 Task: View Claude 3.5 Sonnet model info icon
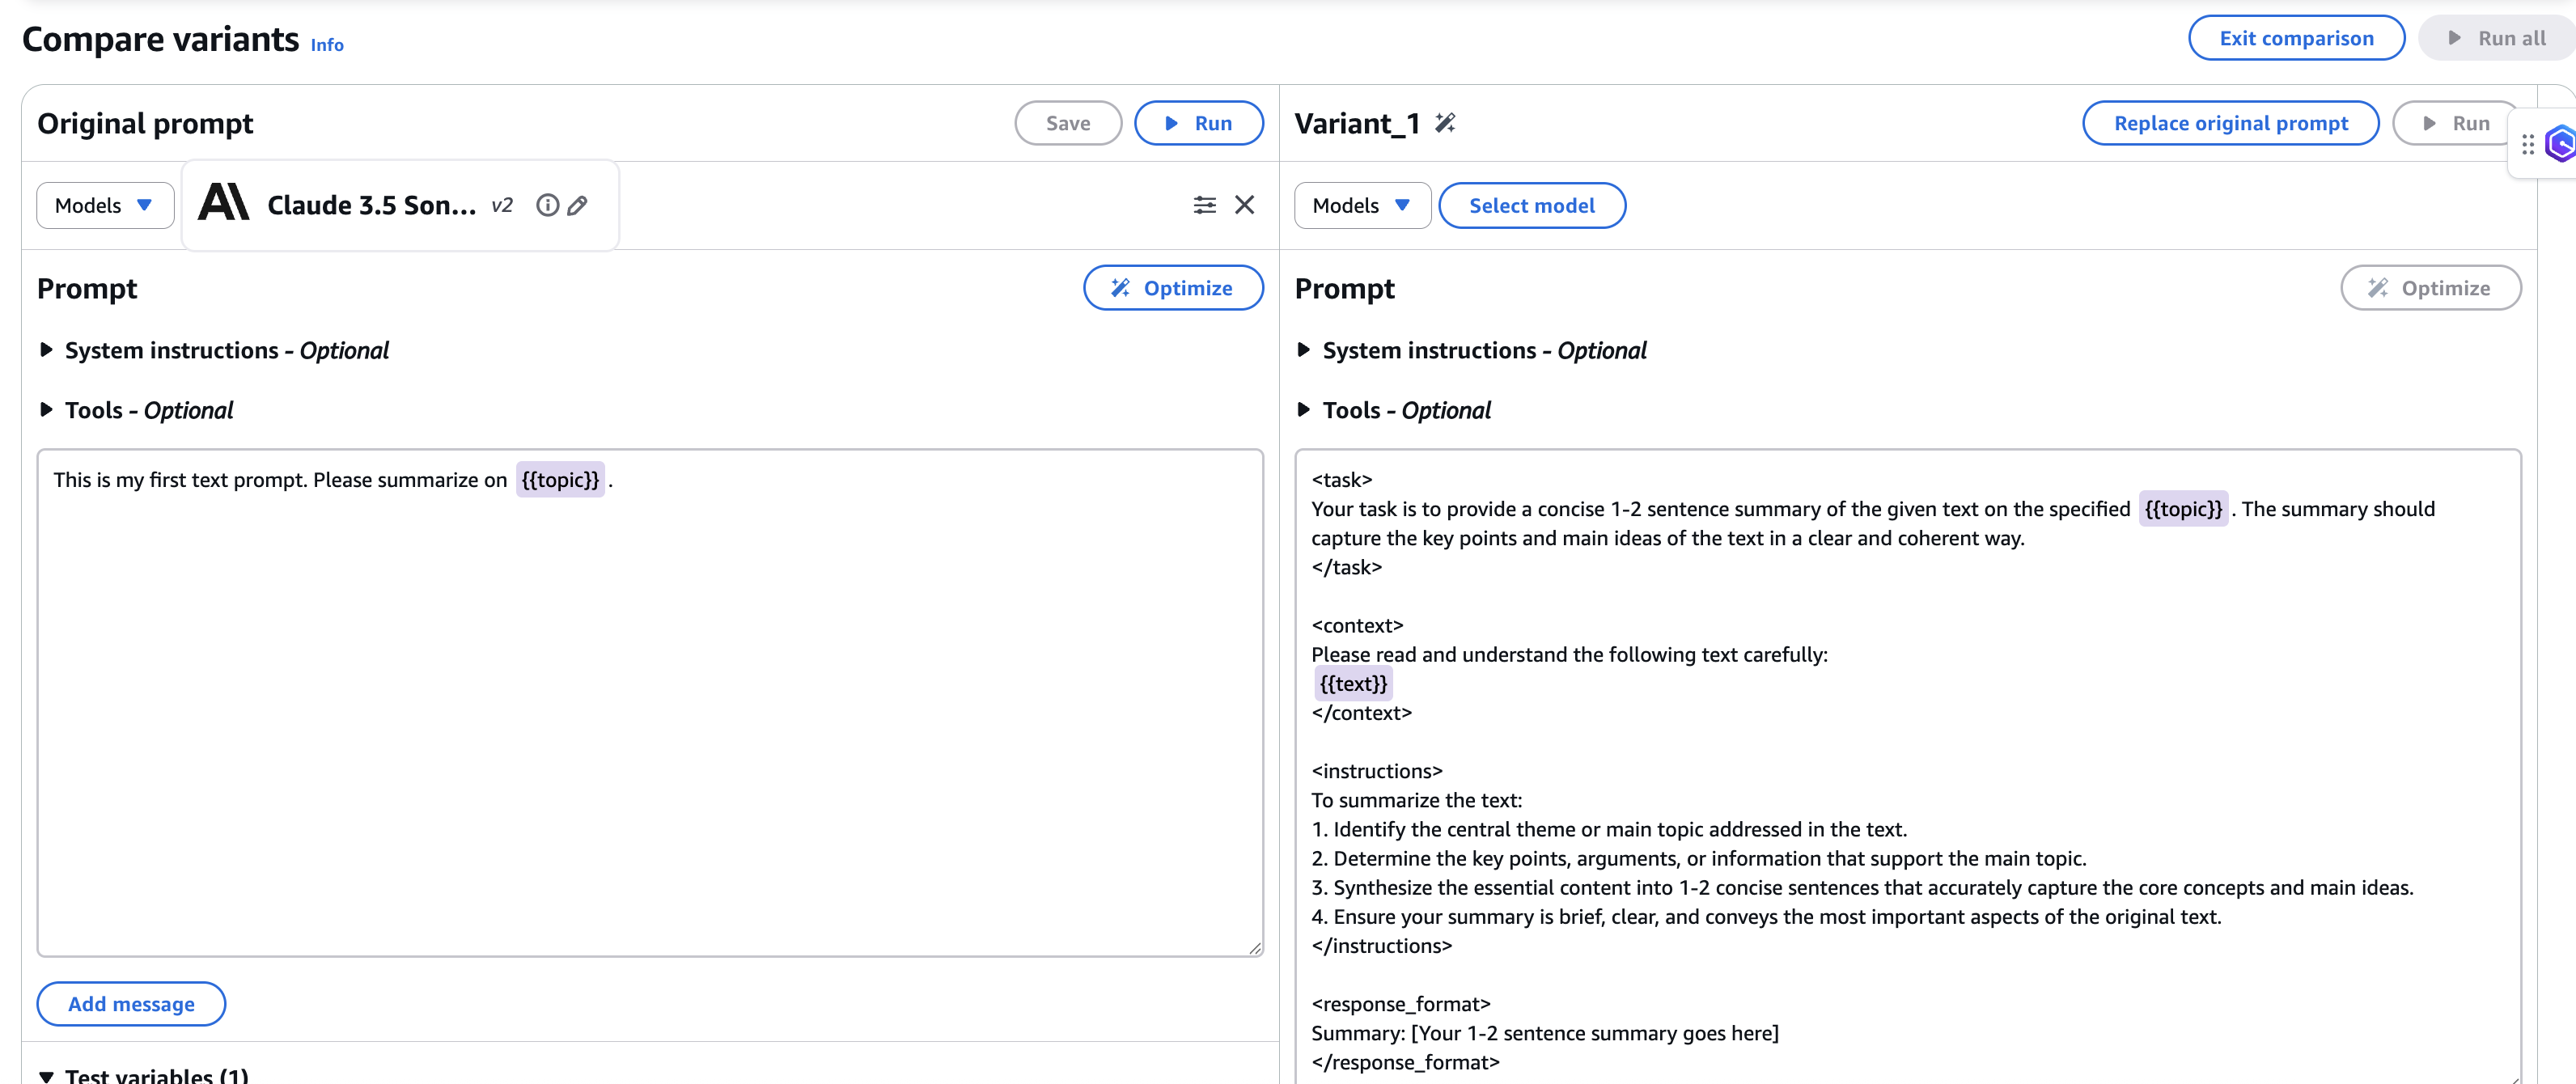tap(547, 205)
